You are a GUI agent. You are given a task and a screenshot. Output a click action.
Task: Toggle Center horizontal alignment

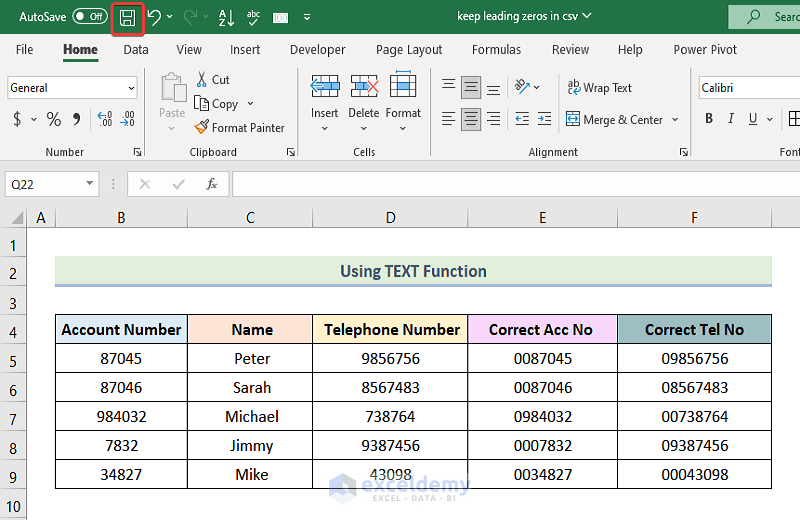(471, 119)
